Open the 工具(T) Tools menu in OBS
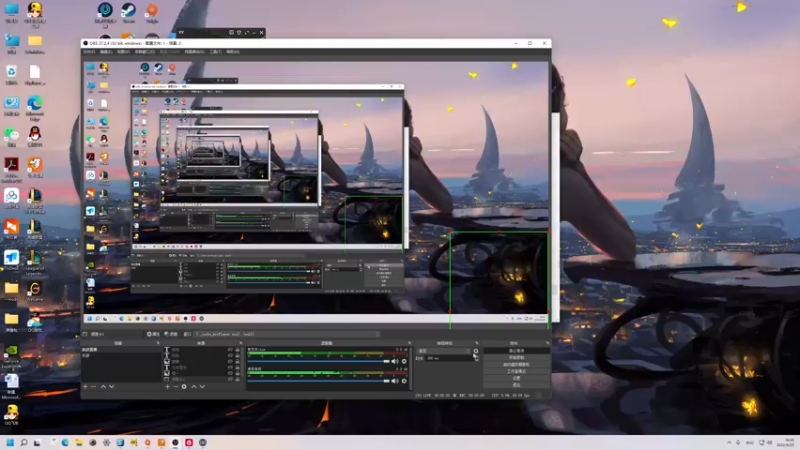The height and width of the screenshot is (450, 800). pos(215,52)
